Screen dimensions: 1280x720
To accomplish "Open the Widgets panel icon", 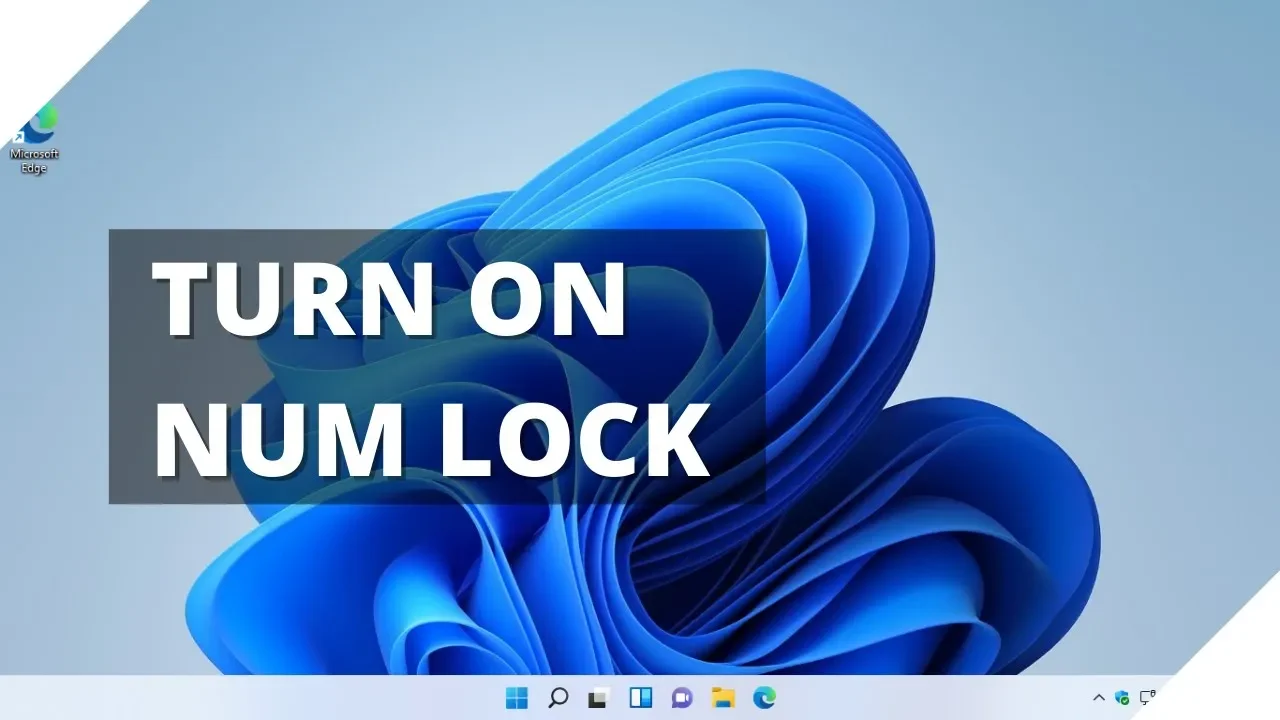I will point(640,698).
